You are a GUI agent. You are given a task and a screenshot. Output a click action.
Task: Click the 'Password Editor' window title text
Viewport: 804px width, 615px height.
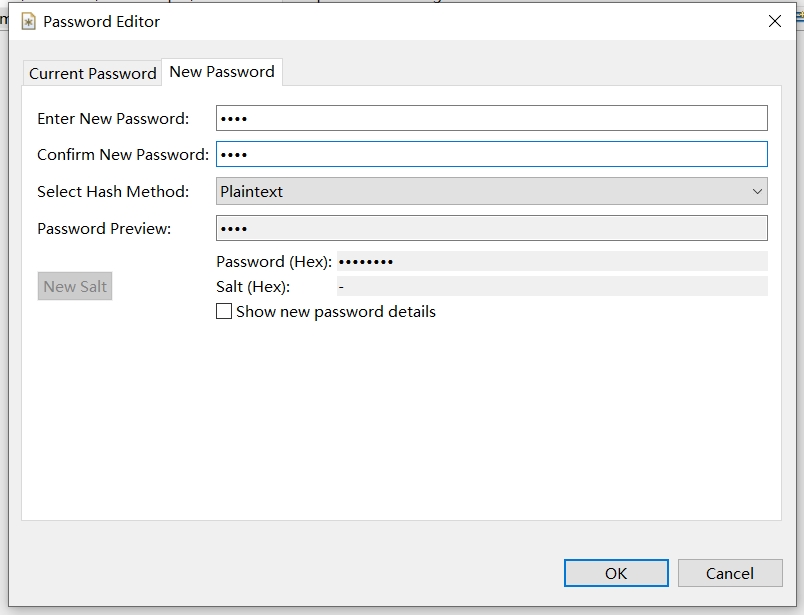pyautogui.click(x=101, y=21)
